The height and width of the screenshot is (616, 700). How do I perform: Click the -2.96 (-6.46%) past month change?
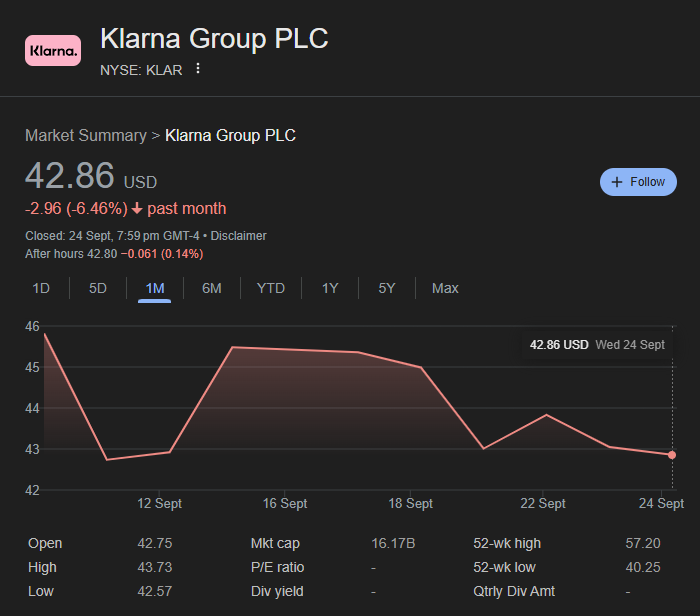tap(126, 208)
